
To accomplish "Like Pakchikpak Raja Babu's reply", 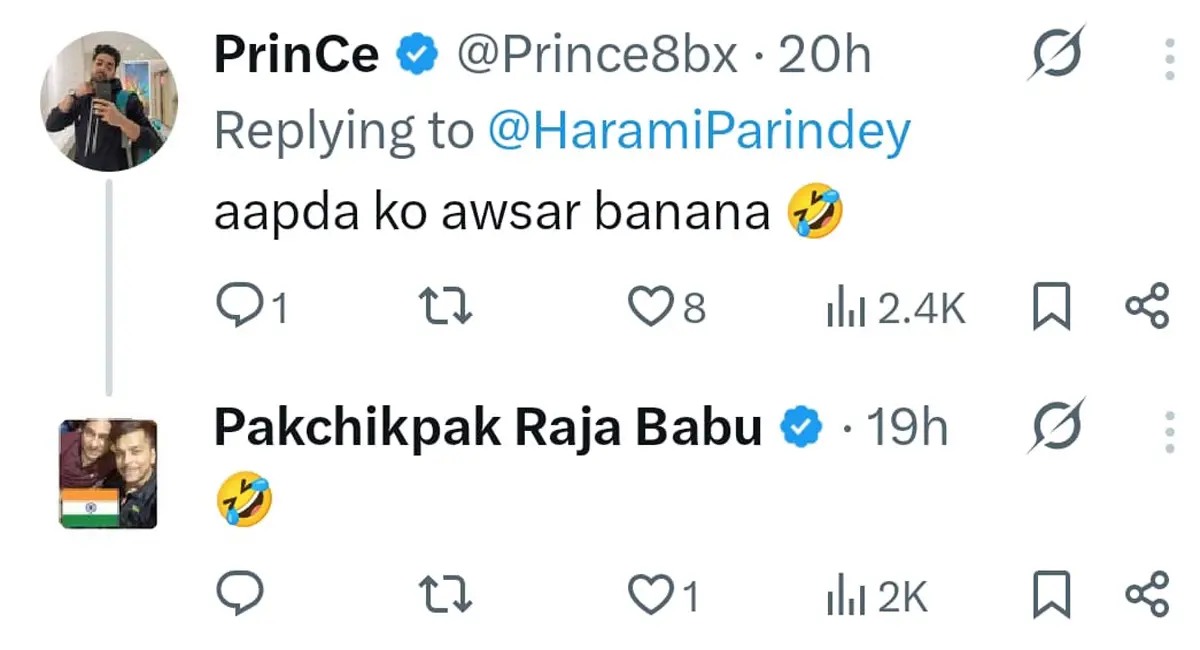I will click(653, 593).
